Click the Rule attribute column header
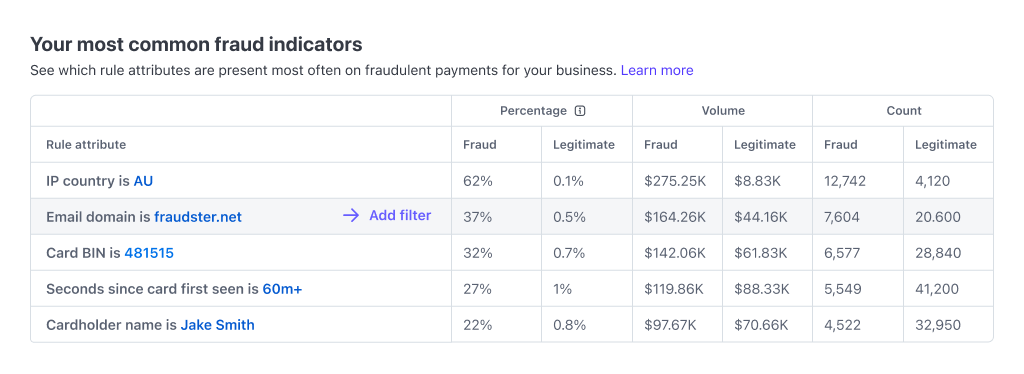 tap(86, 145)
